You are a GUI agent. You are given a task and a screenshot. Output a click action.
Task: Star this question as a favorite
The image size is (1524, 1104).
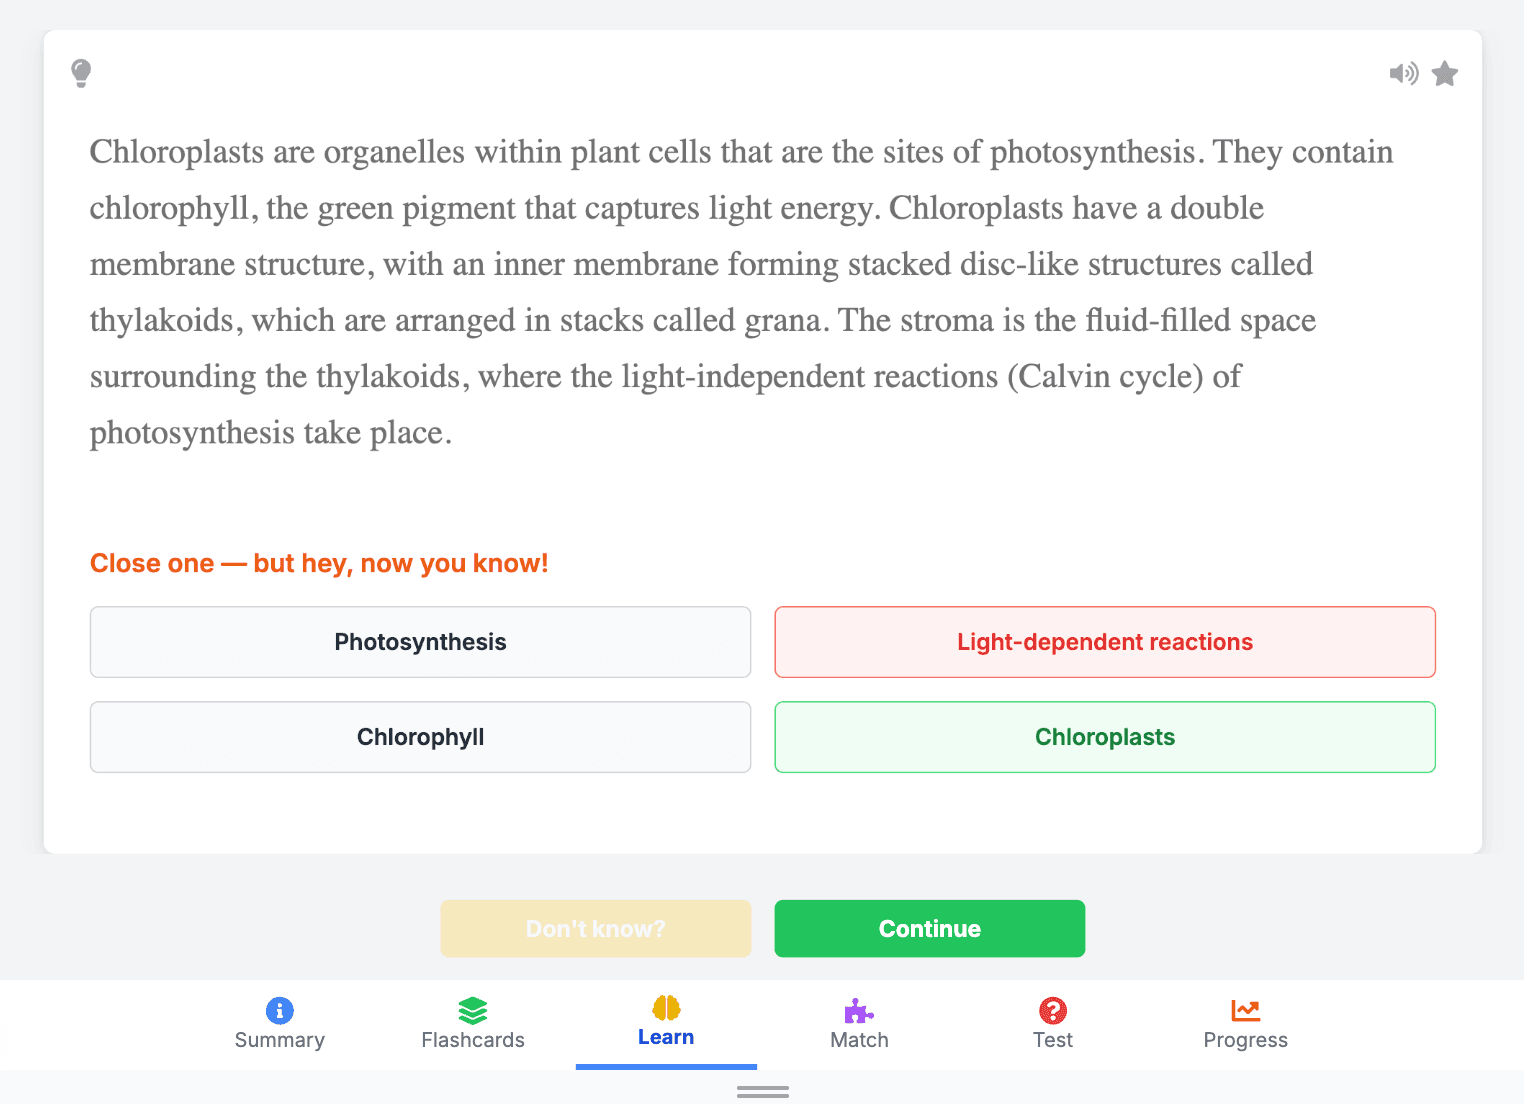pos(1445,74)
